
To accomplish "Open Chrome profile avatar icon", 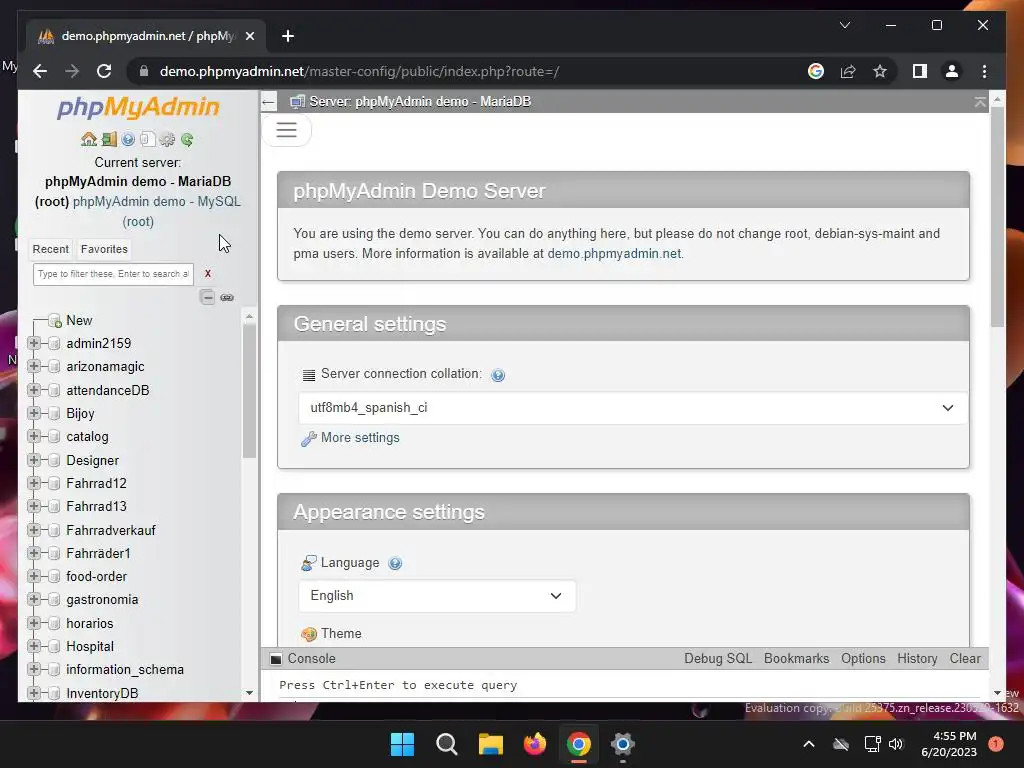I will click(x=952, y=71).
